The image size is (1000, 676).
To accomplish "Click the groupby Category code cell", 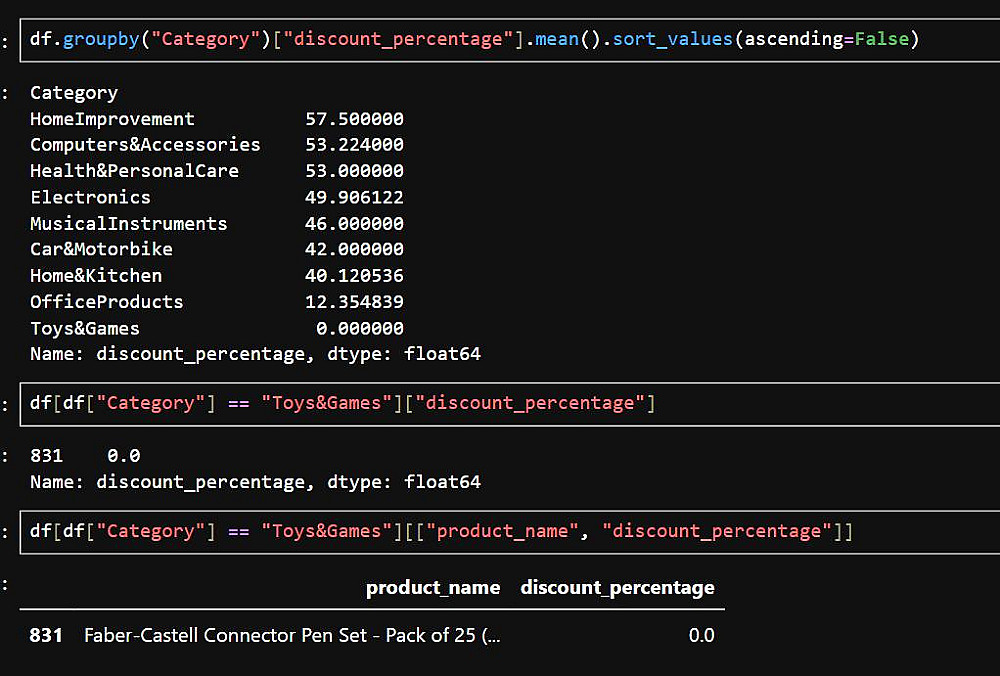I will point(500,40).
